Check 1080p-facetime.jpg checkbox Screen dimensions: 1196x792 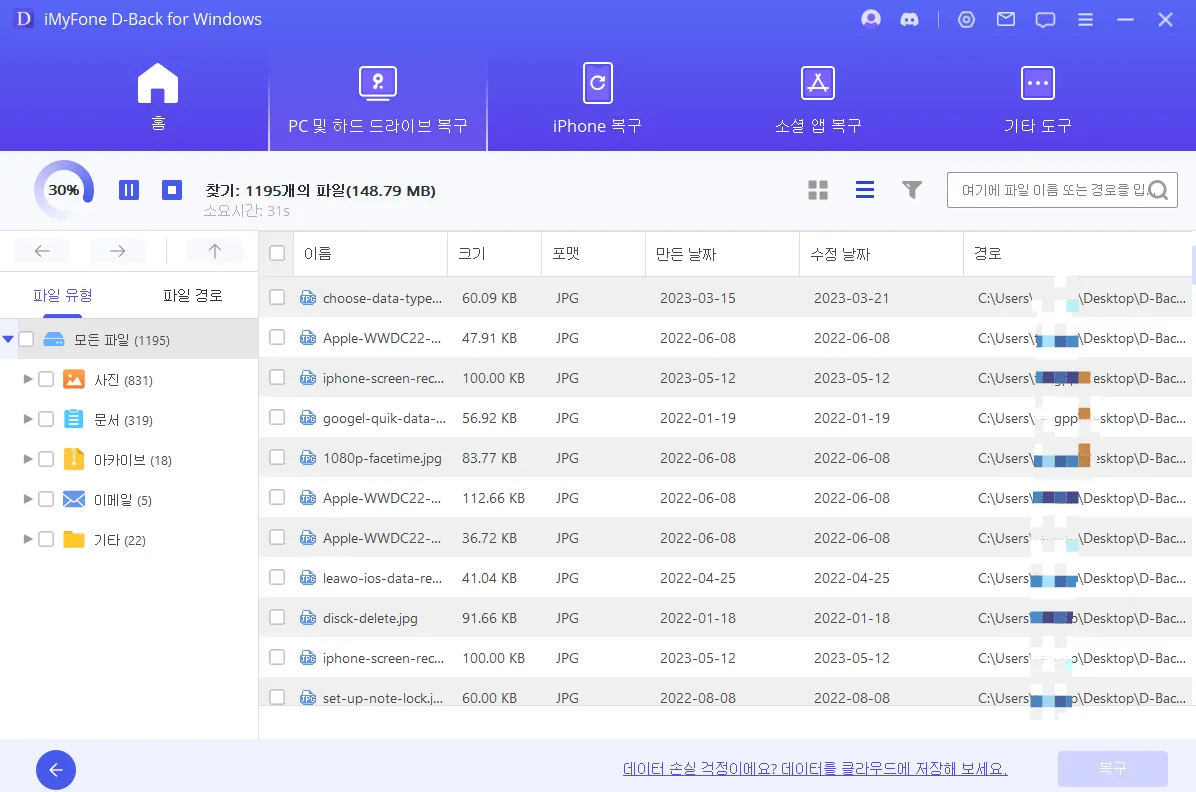click(x=277, y=457)
